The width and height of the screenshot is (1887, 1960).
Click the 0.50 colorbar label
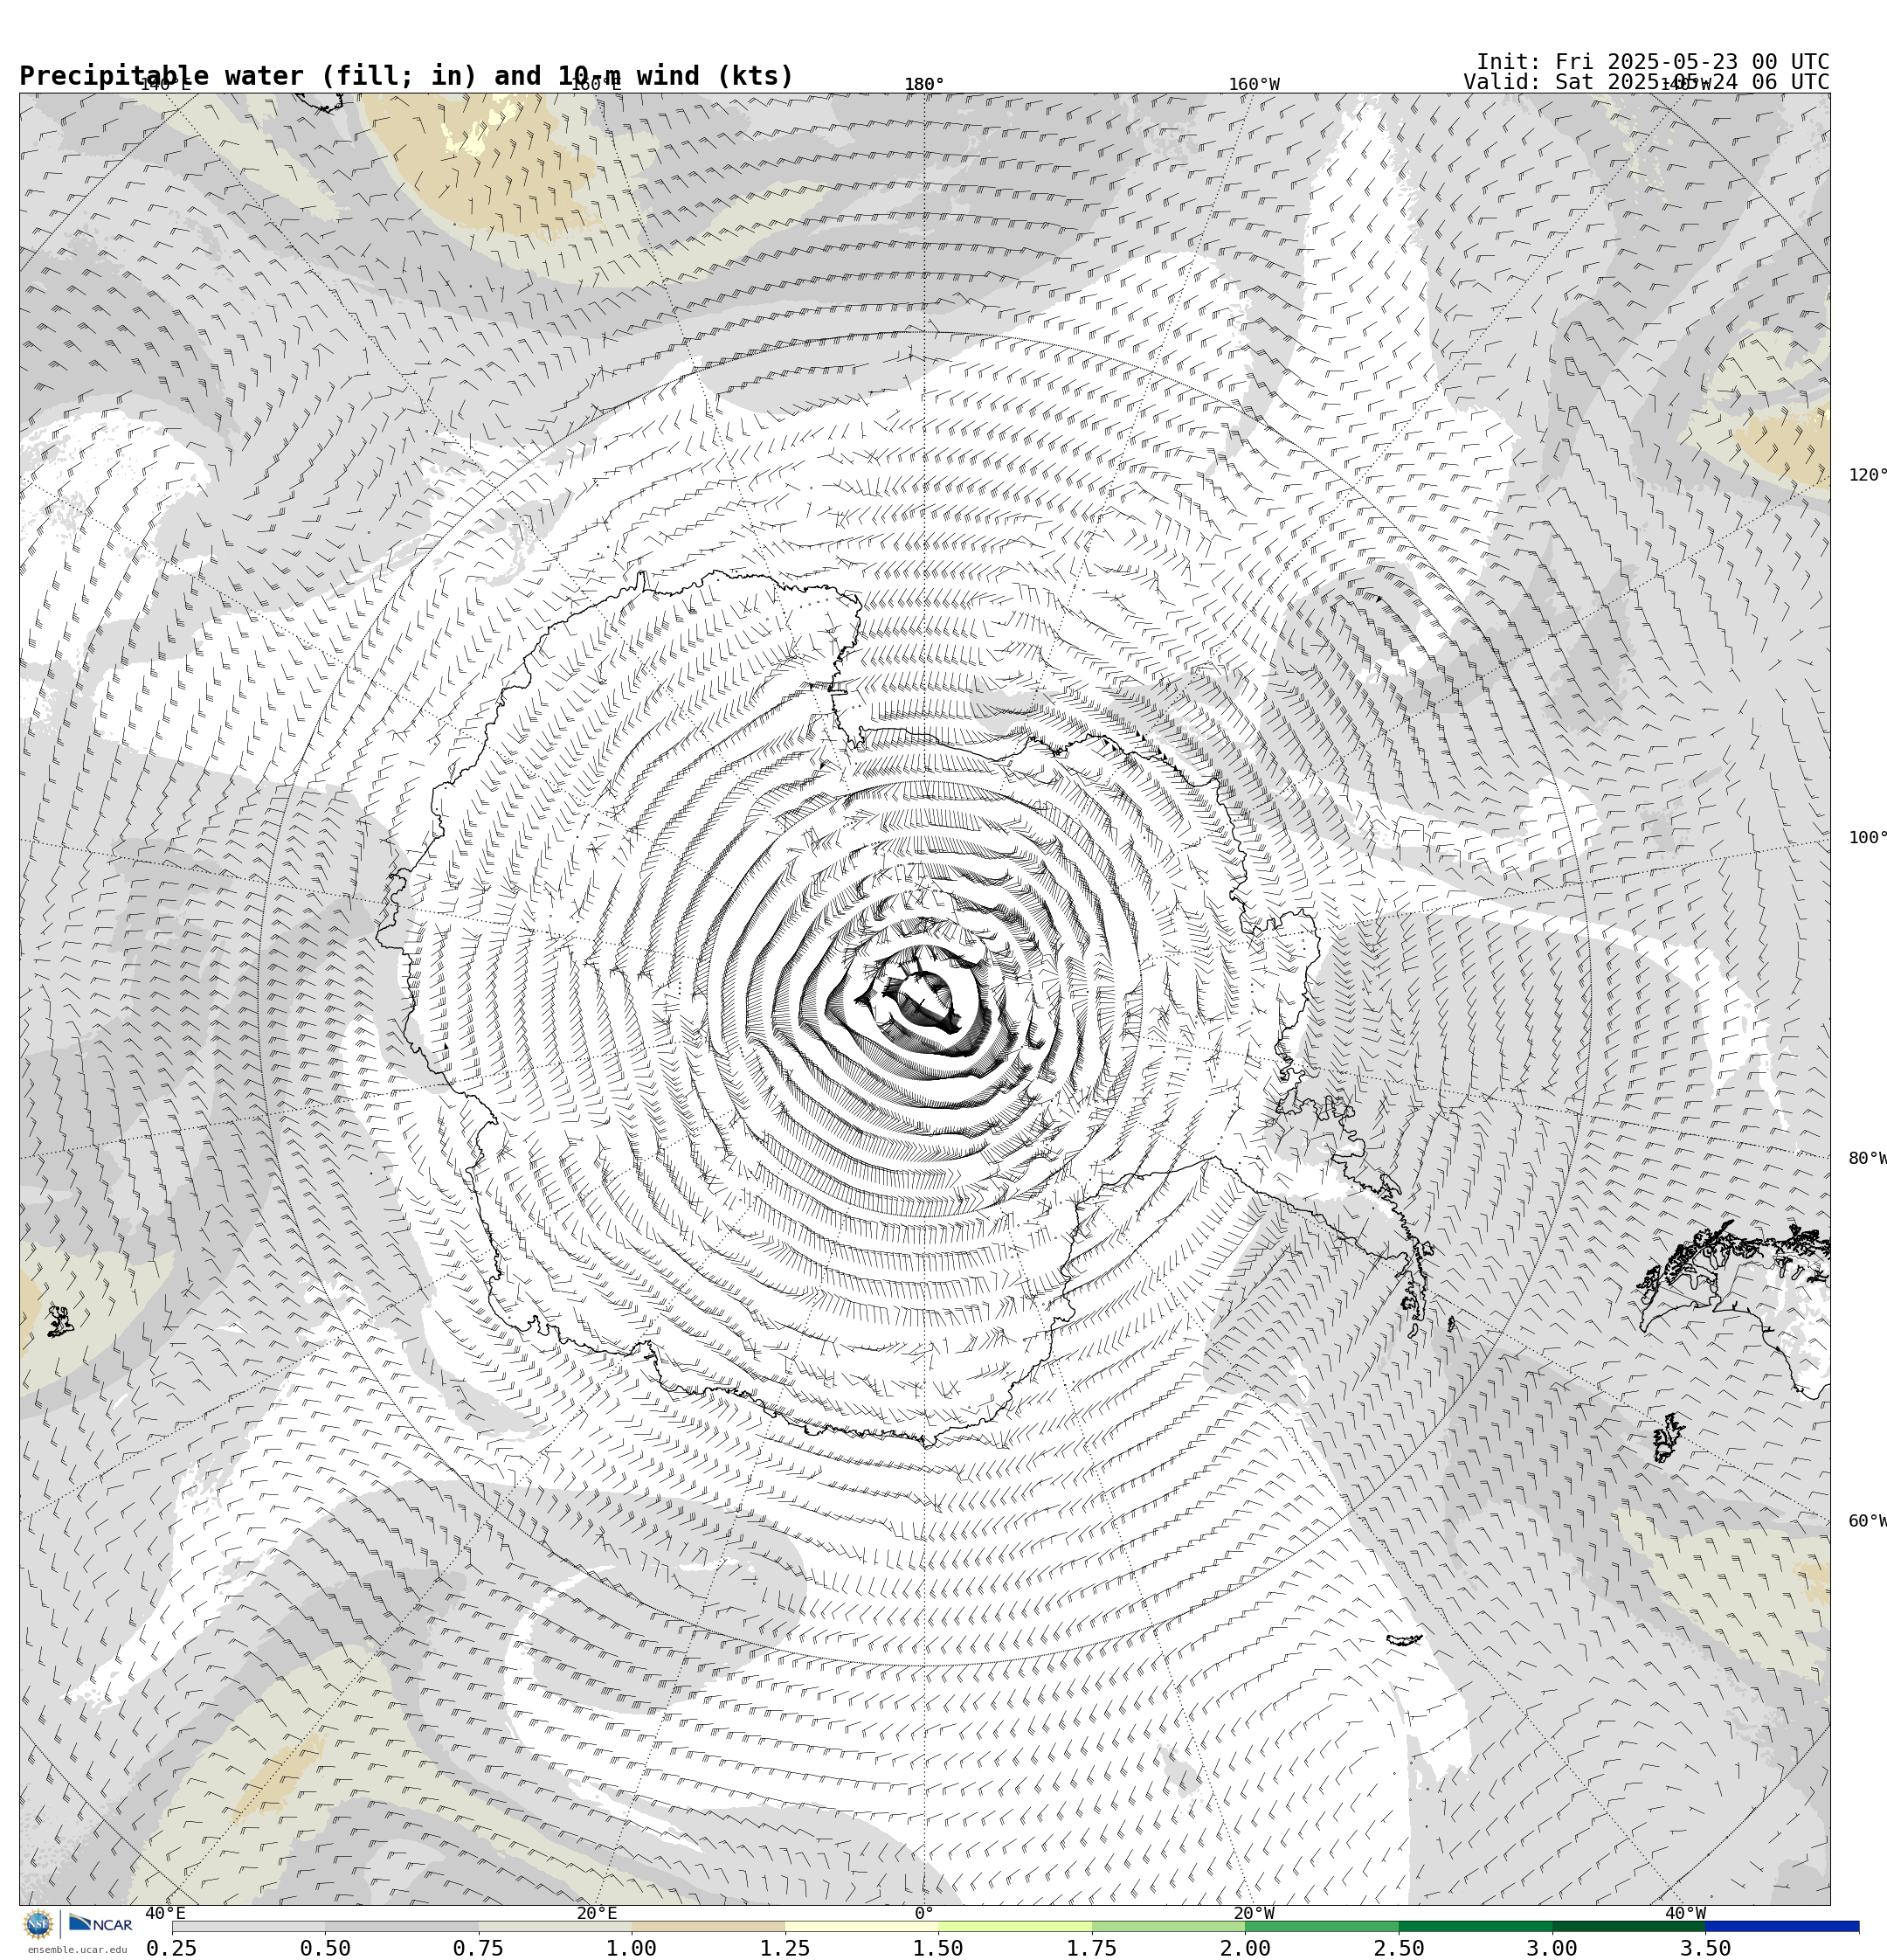[325, 1948]
